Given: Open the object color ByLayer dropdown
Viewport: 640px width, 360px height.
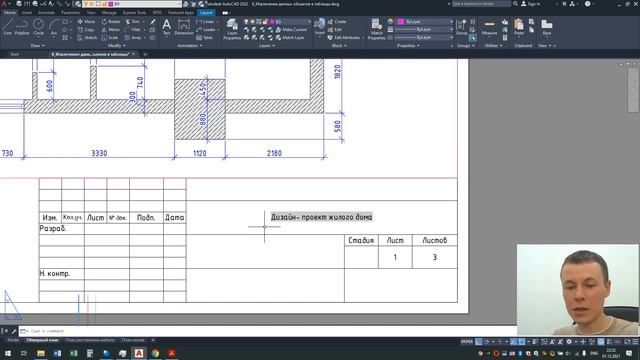Looking at the screenshot, I should (425, 21).
